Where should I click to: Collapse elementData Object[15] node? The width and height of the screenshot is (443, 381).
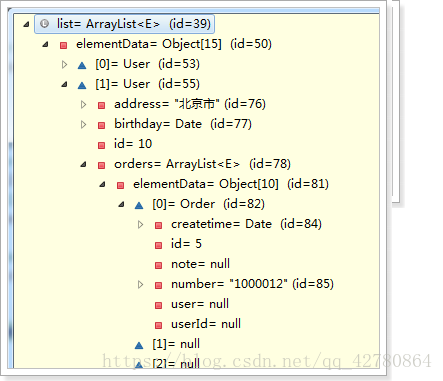point(46,44)
